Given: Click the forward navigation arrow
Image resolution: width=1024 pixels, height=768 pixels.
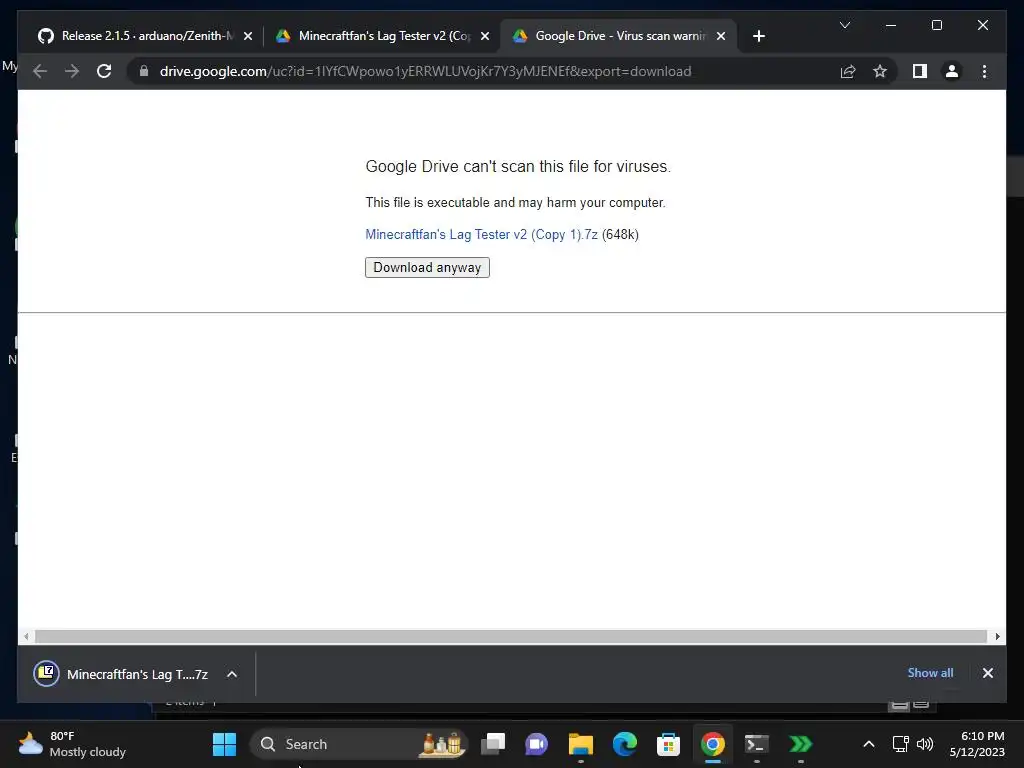Looking at the screenshot, I should click(72, 71).
